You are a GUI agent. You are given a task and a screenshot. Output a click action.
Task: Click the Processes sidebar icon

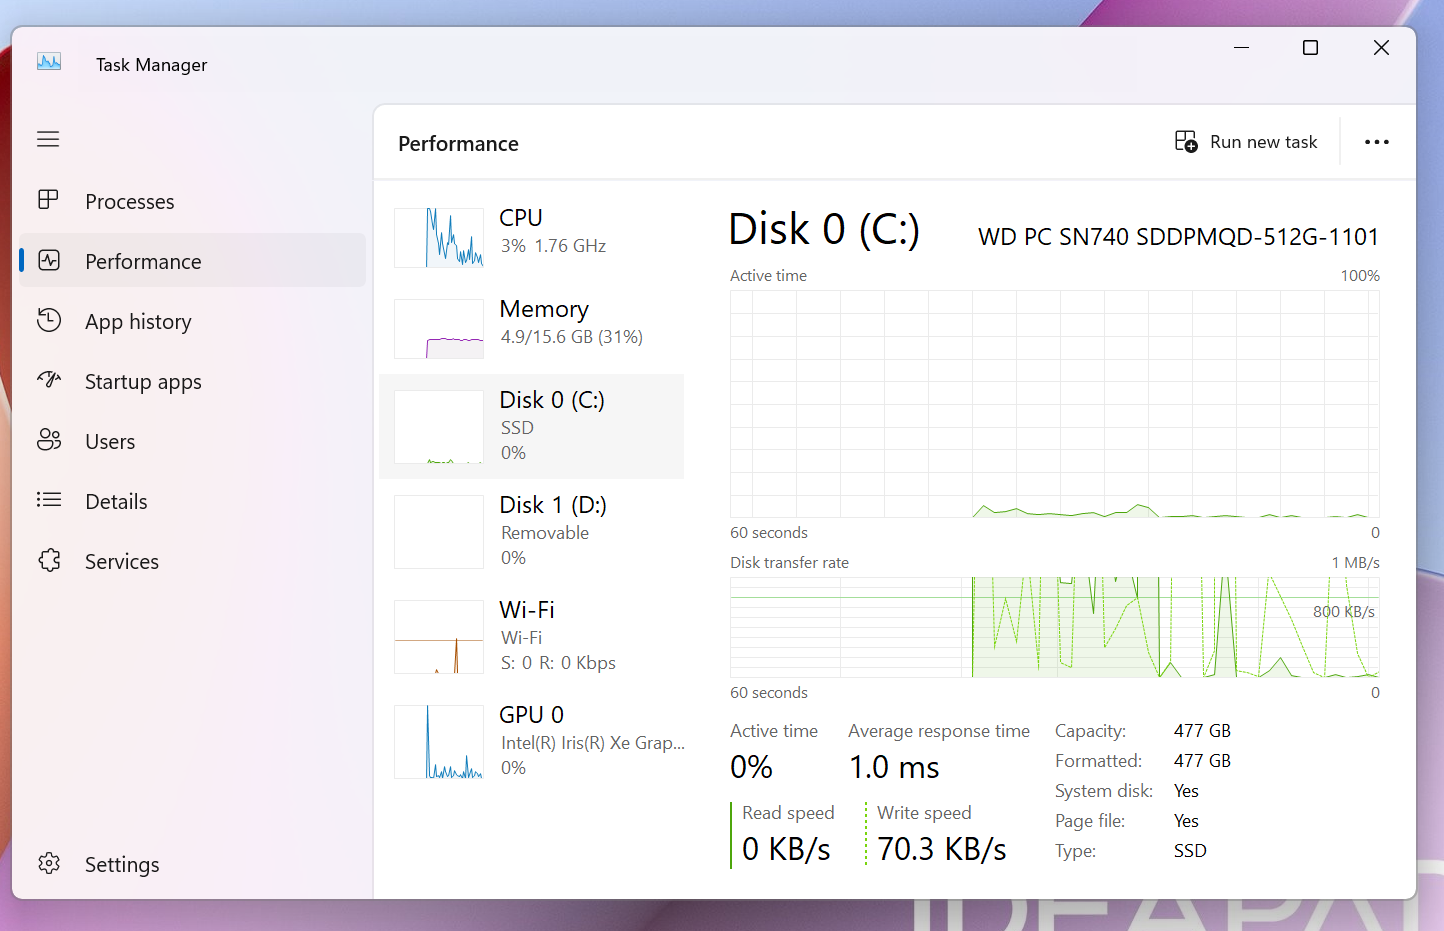coord(48,200)
